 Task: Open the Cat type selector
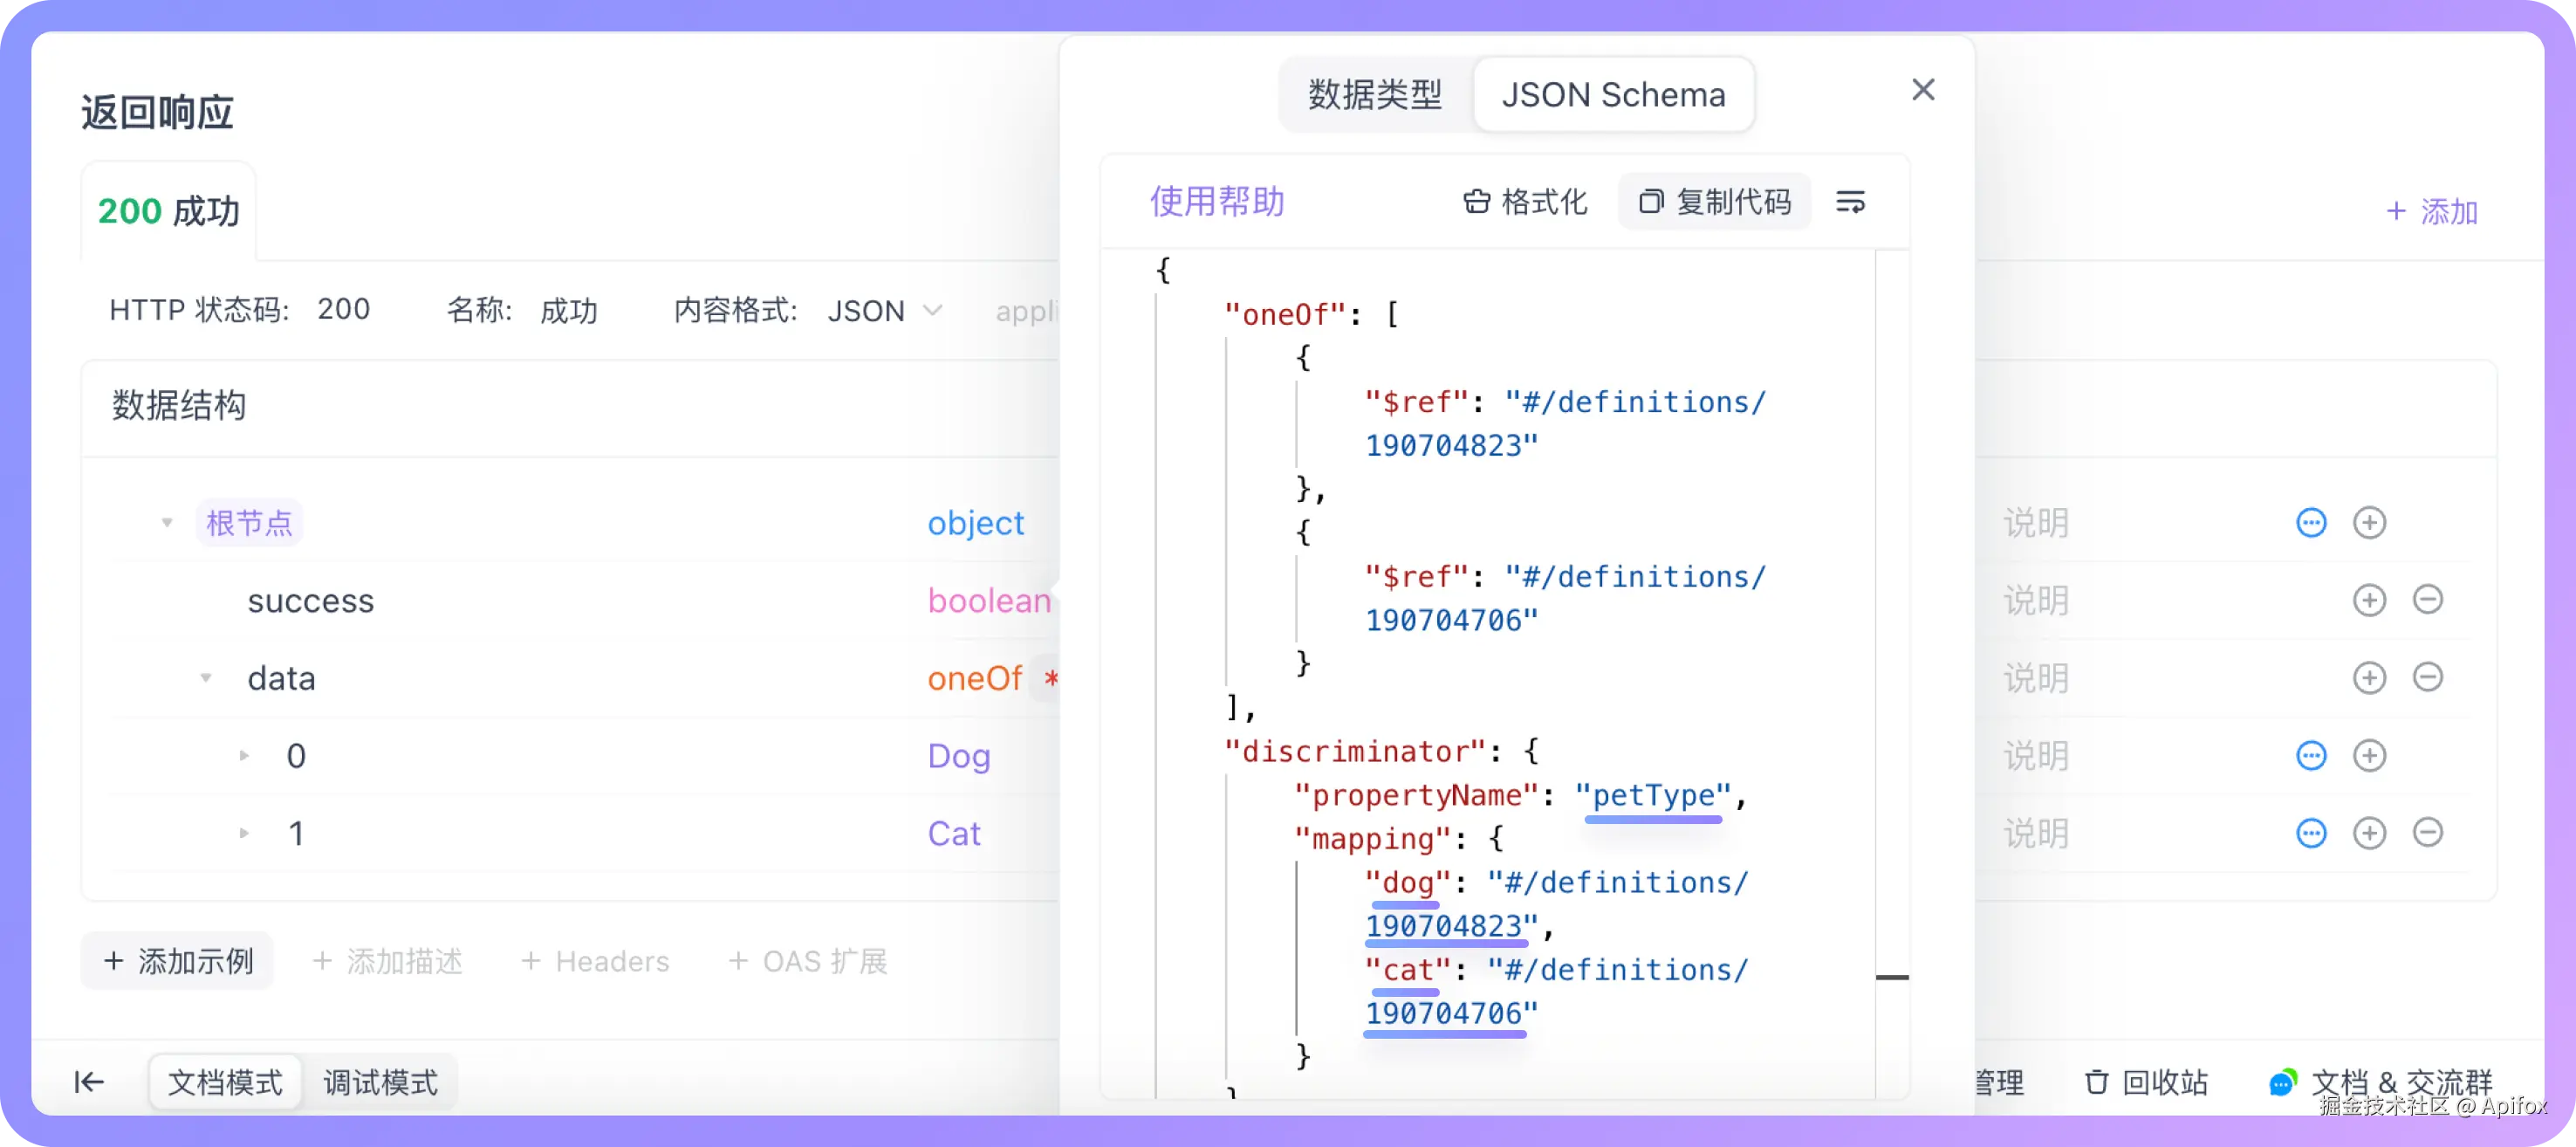click(953, 833)
